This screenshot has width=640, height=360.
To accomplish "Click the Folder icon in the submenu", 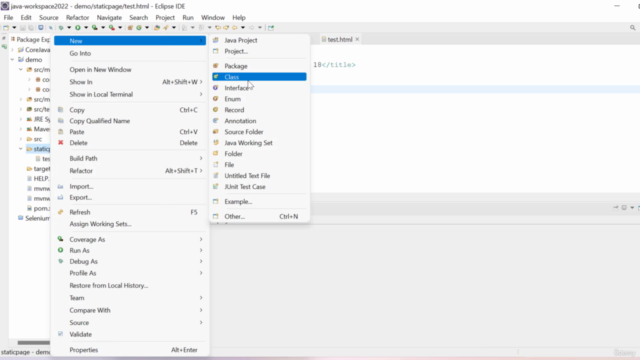I will pyautogui.click(x=216, y=153).
